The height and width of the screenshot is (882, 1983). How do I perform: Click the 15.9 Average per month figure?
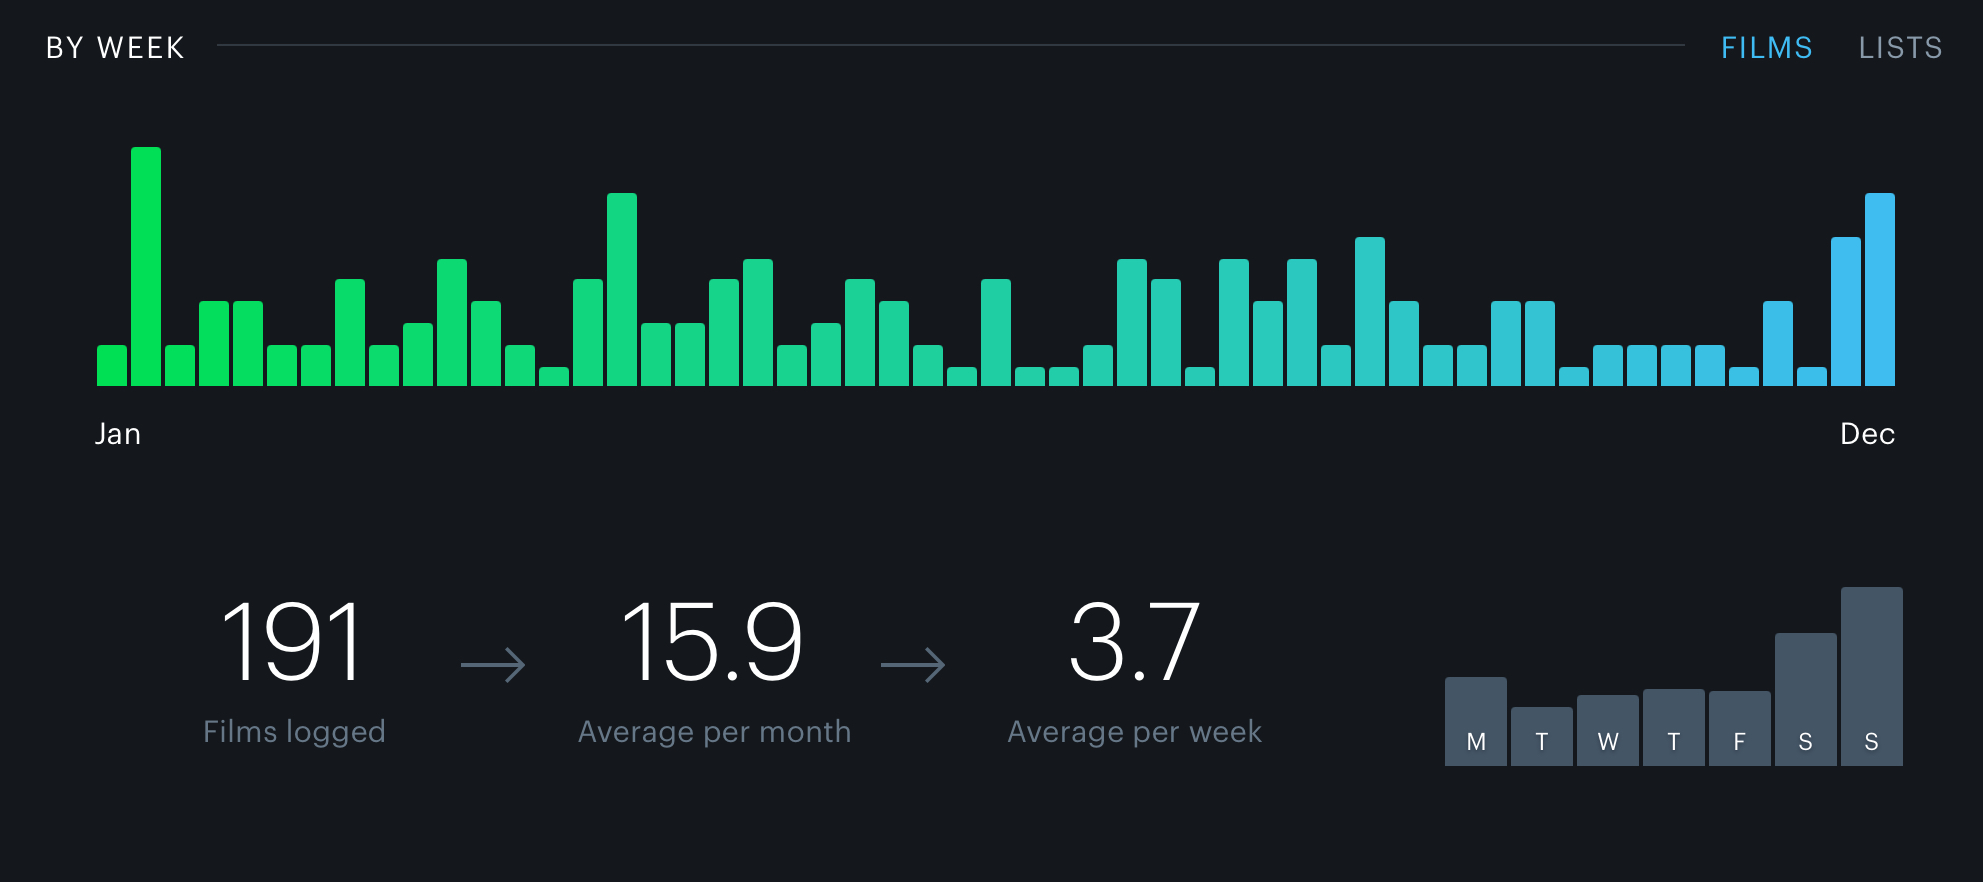tap(712, 643)
